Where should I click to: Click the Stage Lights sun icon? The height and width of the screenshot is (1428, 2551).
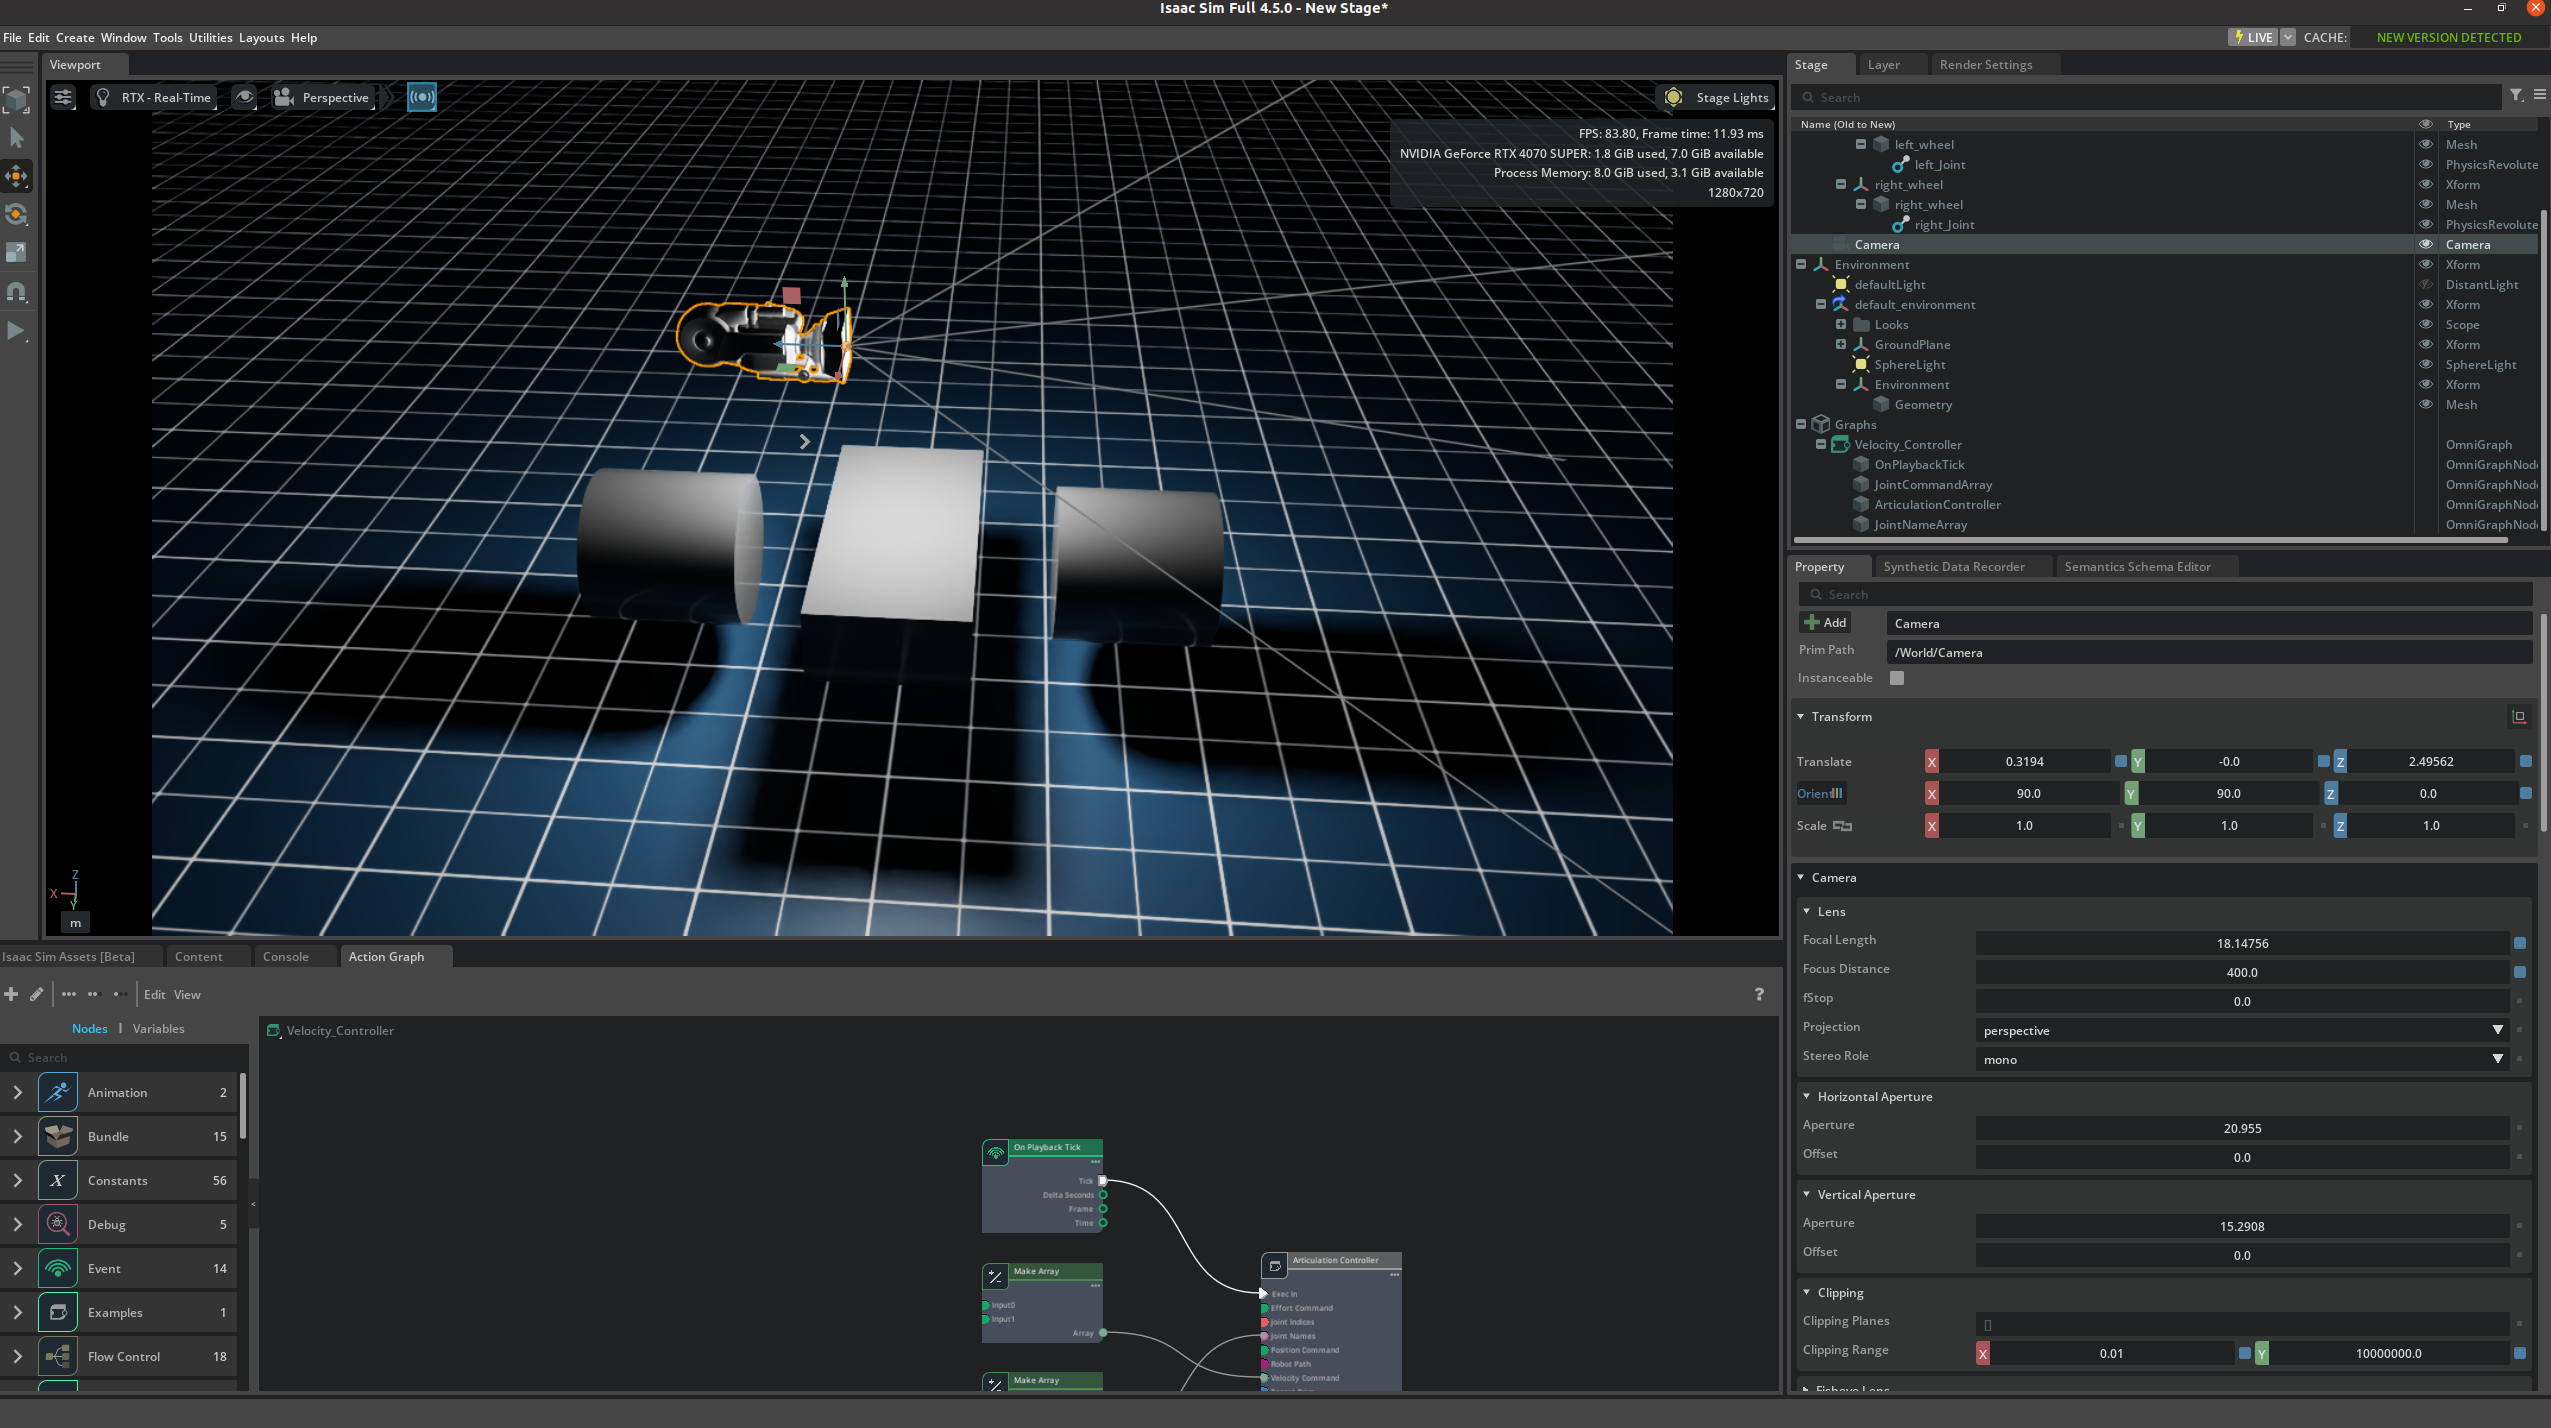click(1673, 97)
